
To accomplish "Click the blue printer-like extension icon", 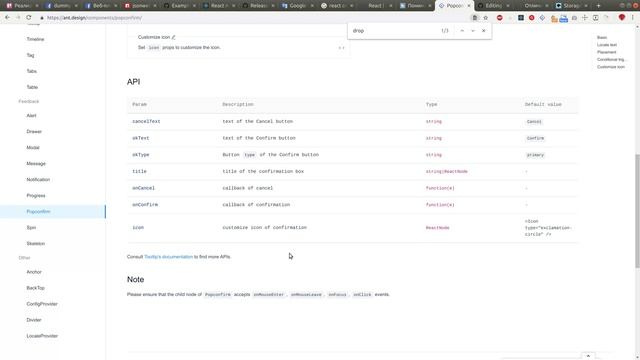I will click(564, 18).
